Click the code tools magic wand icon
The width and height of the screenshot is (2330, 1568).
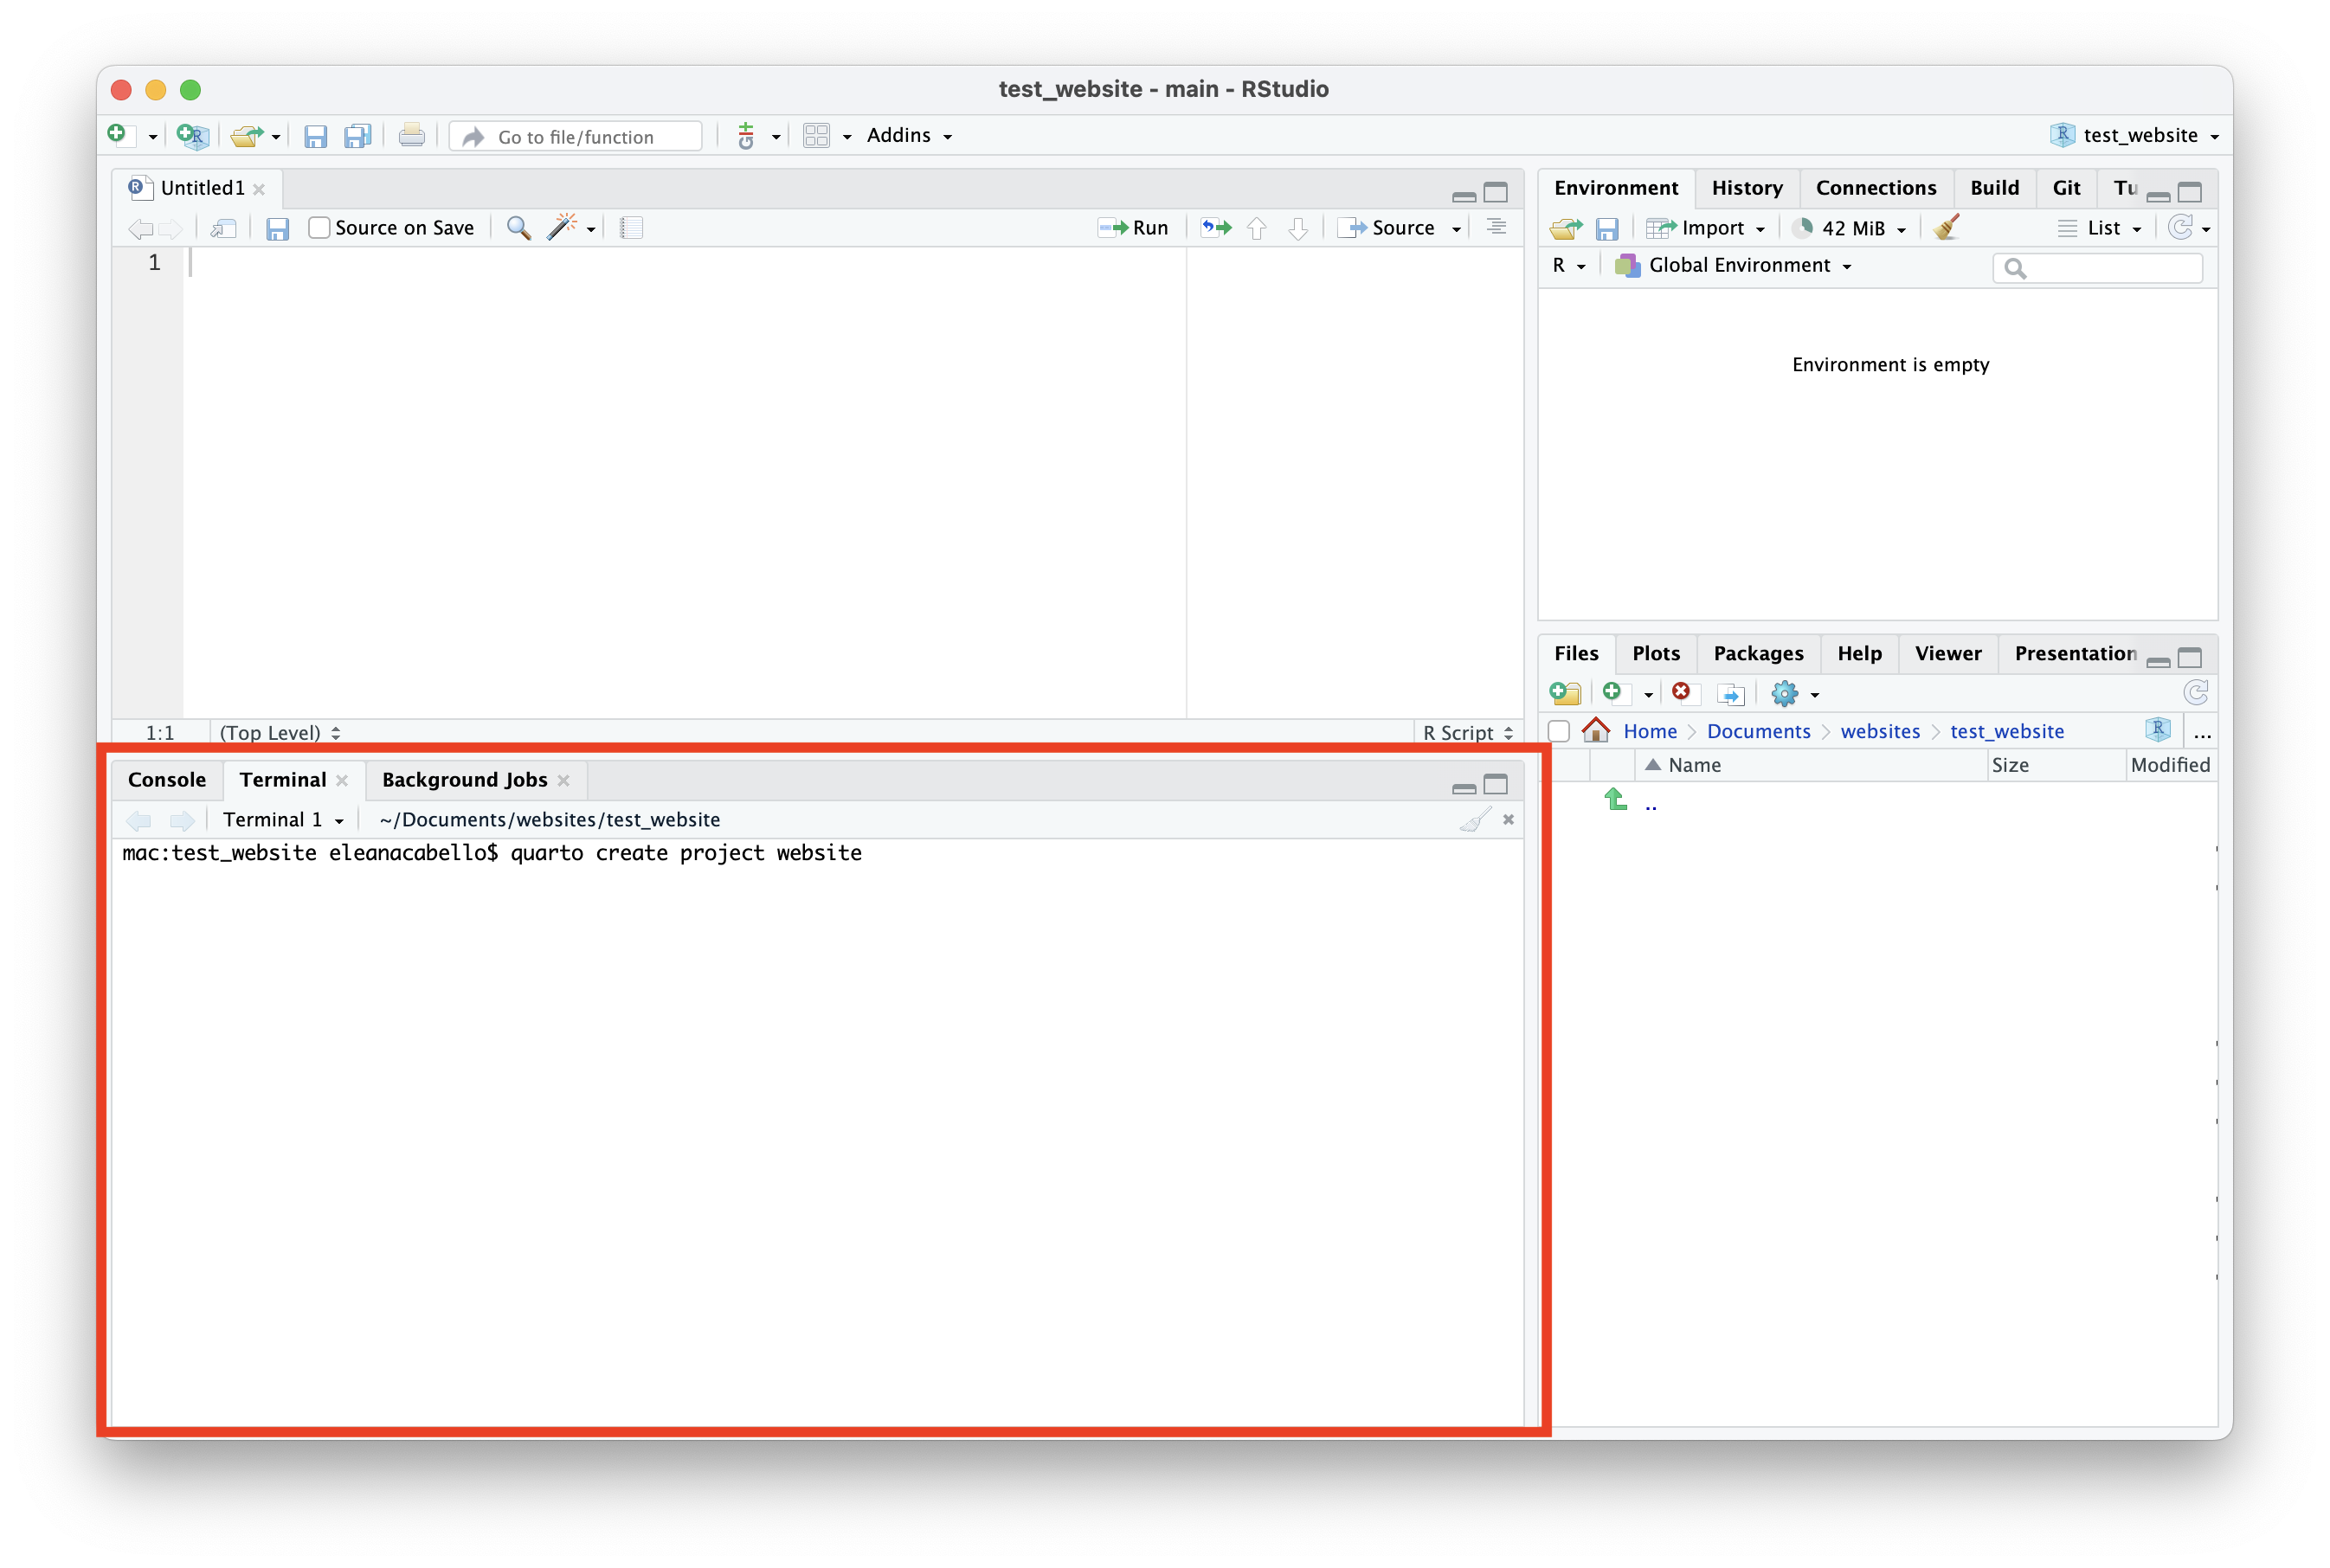point(562,228)
